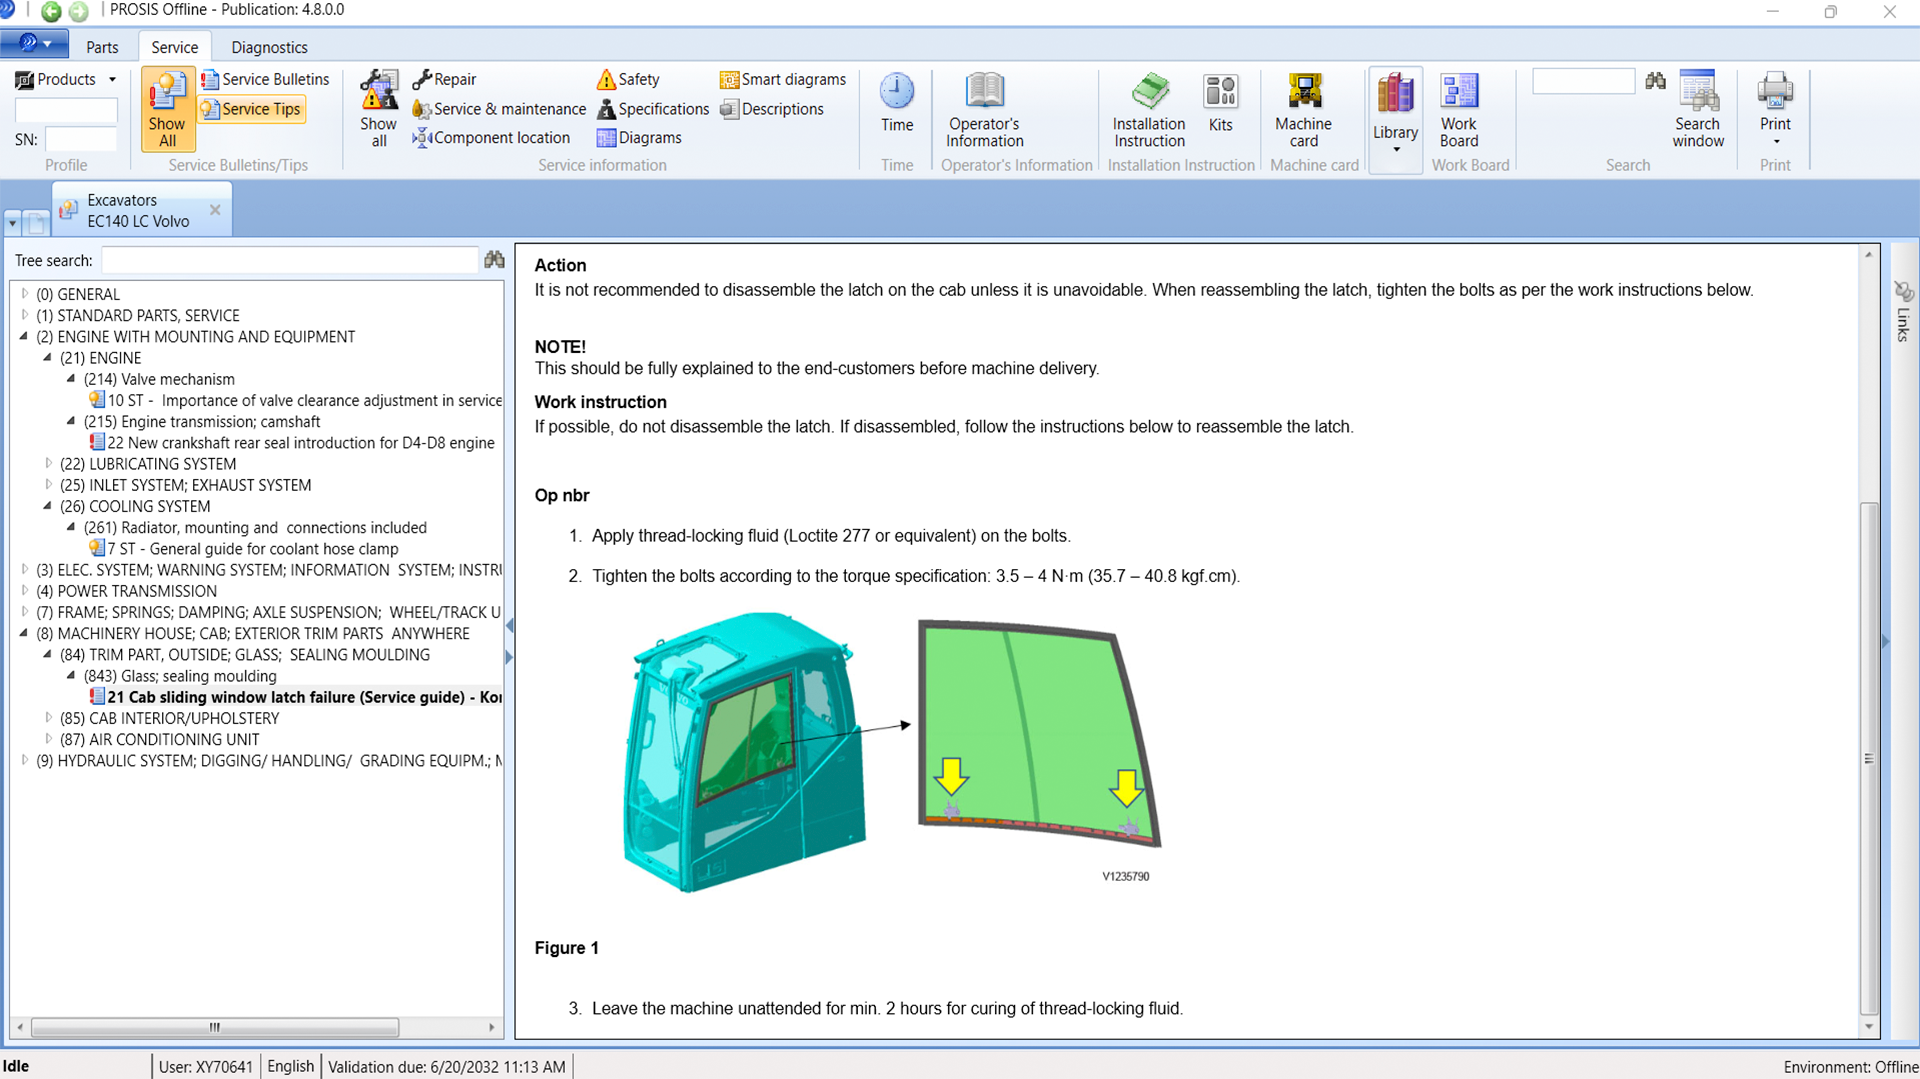1920x1079 pixels.
Task: Click the tree search binoculars icon
Action: coord(494,260)
